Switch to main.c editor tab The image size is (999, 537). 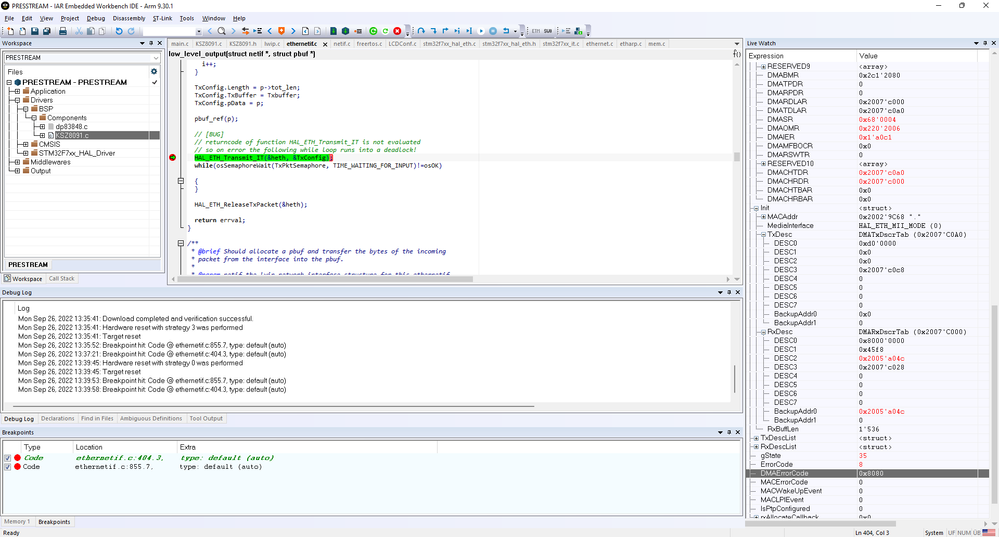point(180,44)
